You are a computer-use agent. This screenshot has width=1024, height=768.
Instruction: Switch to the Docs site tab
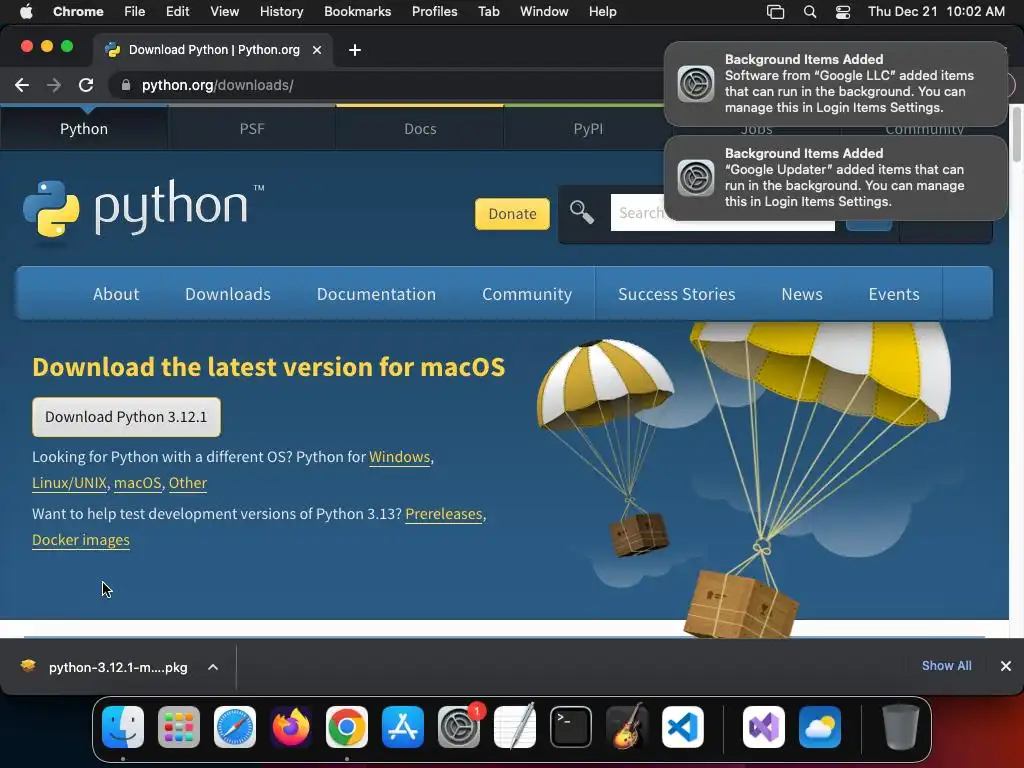tap(420, 129)
